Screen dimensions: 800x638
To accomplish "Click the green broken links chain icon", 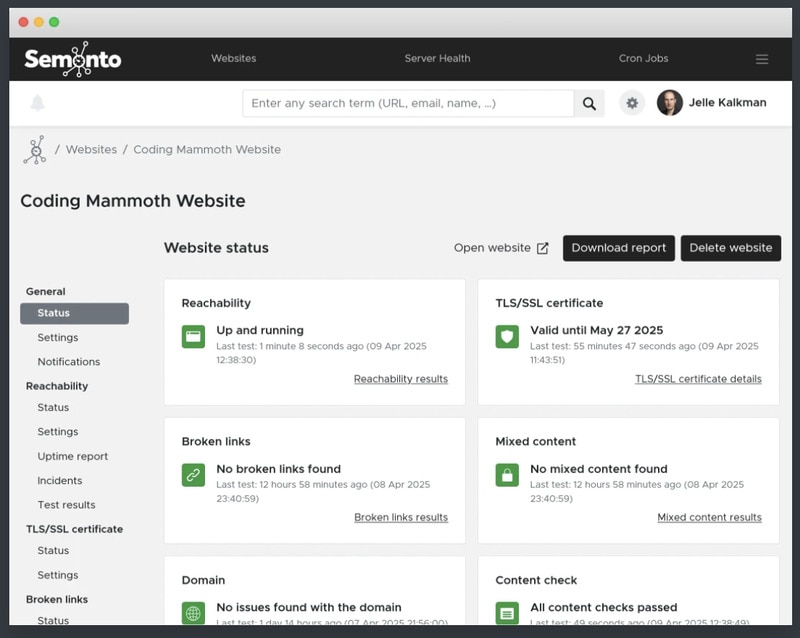I will [x=193, y=476].
